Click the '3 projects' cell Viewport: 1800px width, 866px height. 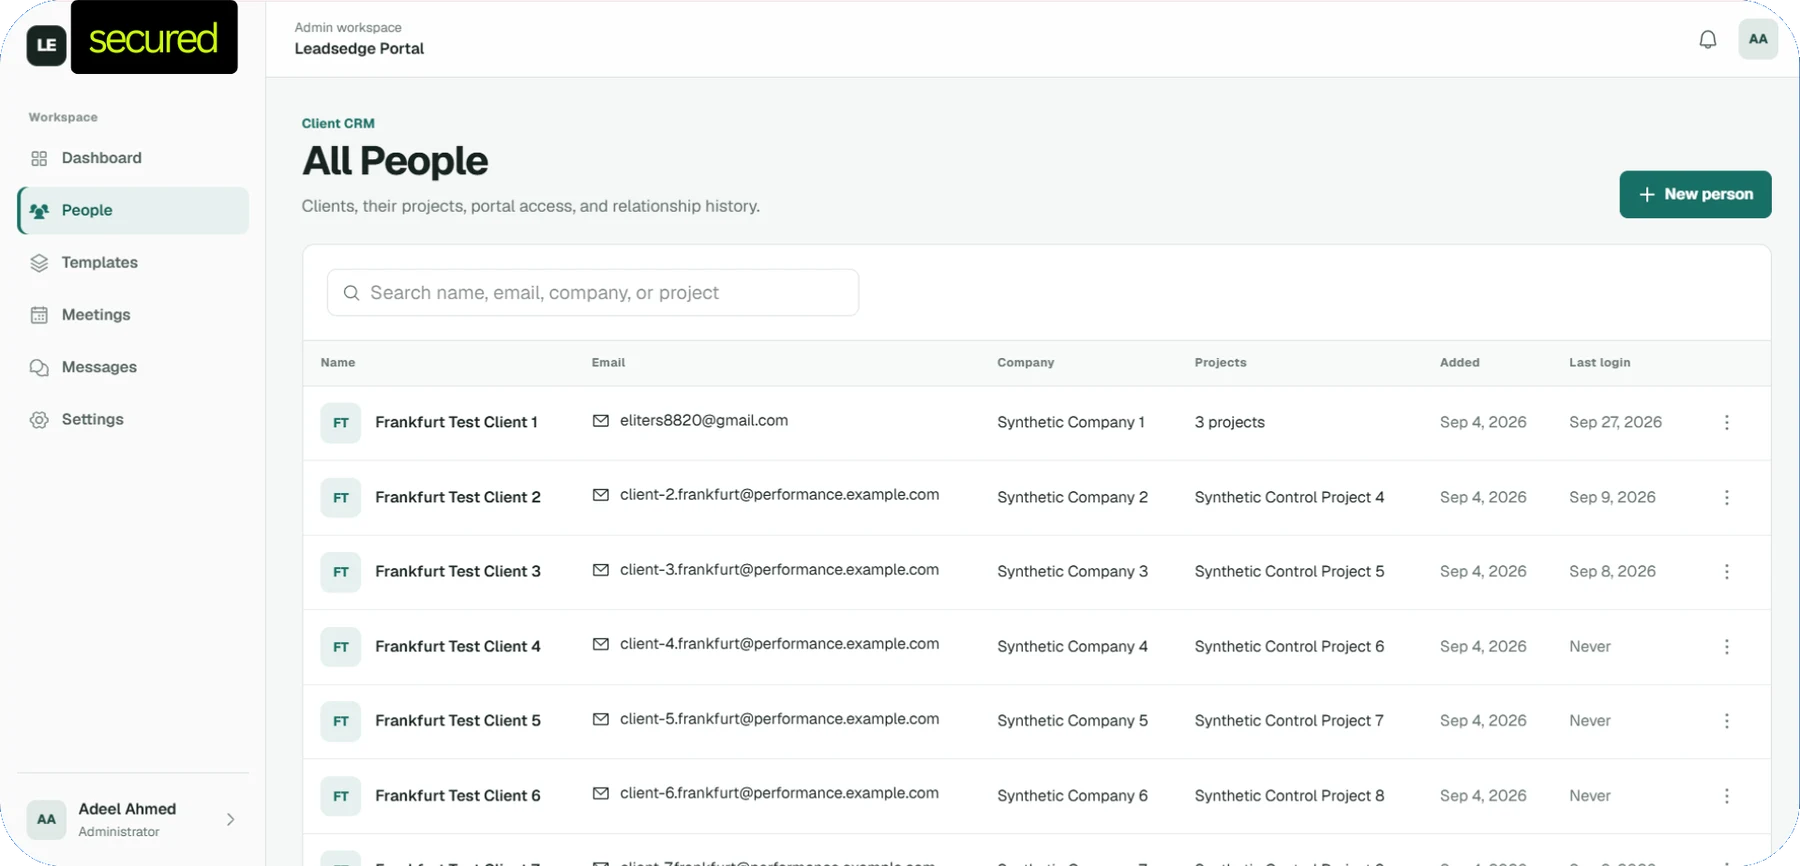(1230, 423)
